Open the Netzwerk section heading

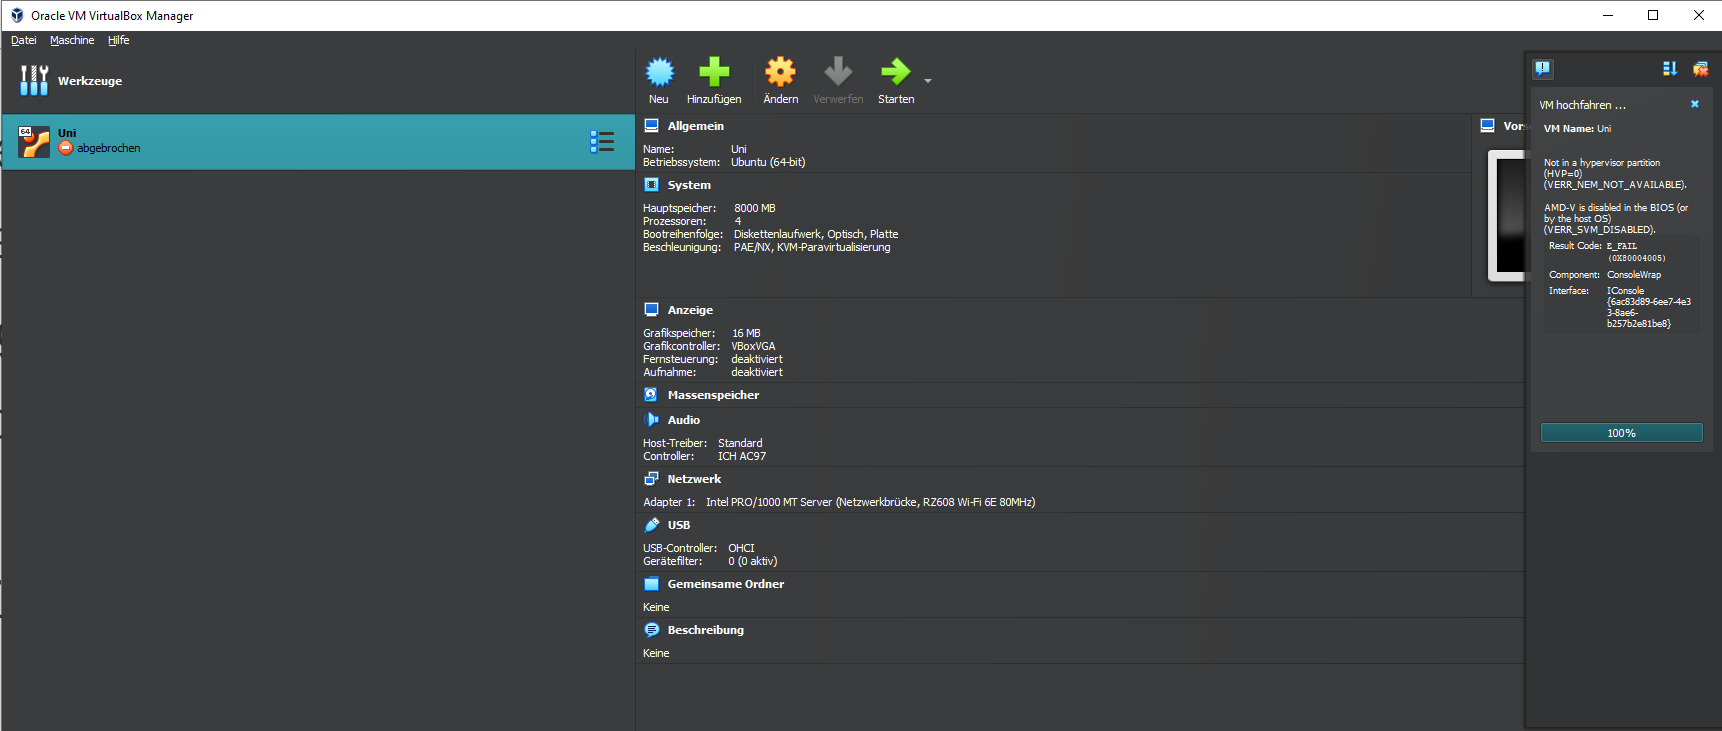coord(694,479)
